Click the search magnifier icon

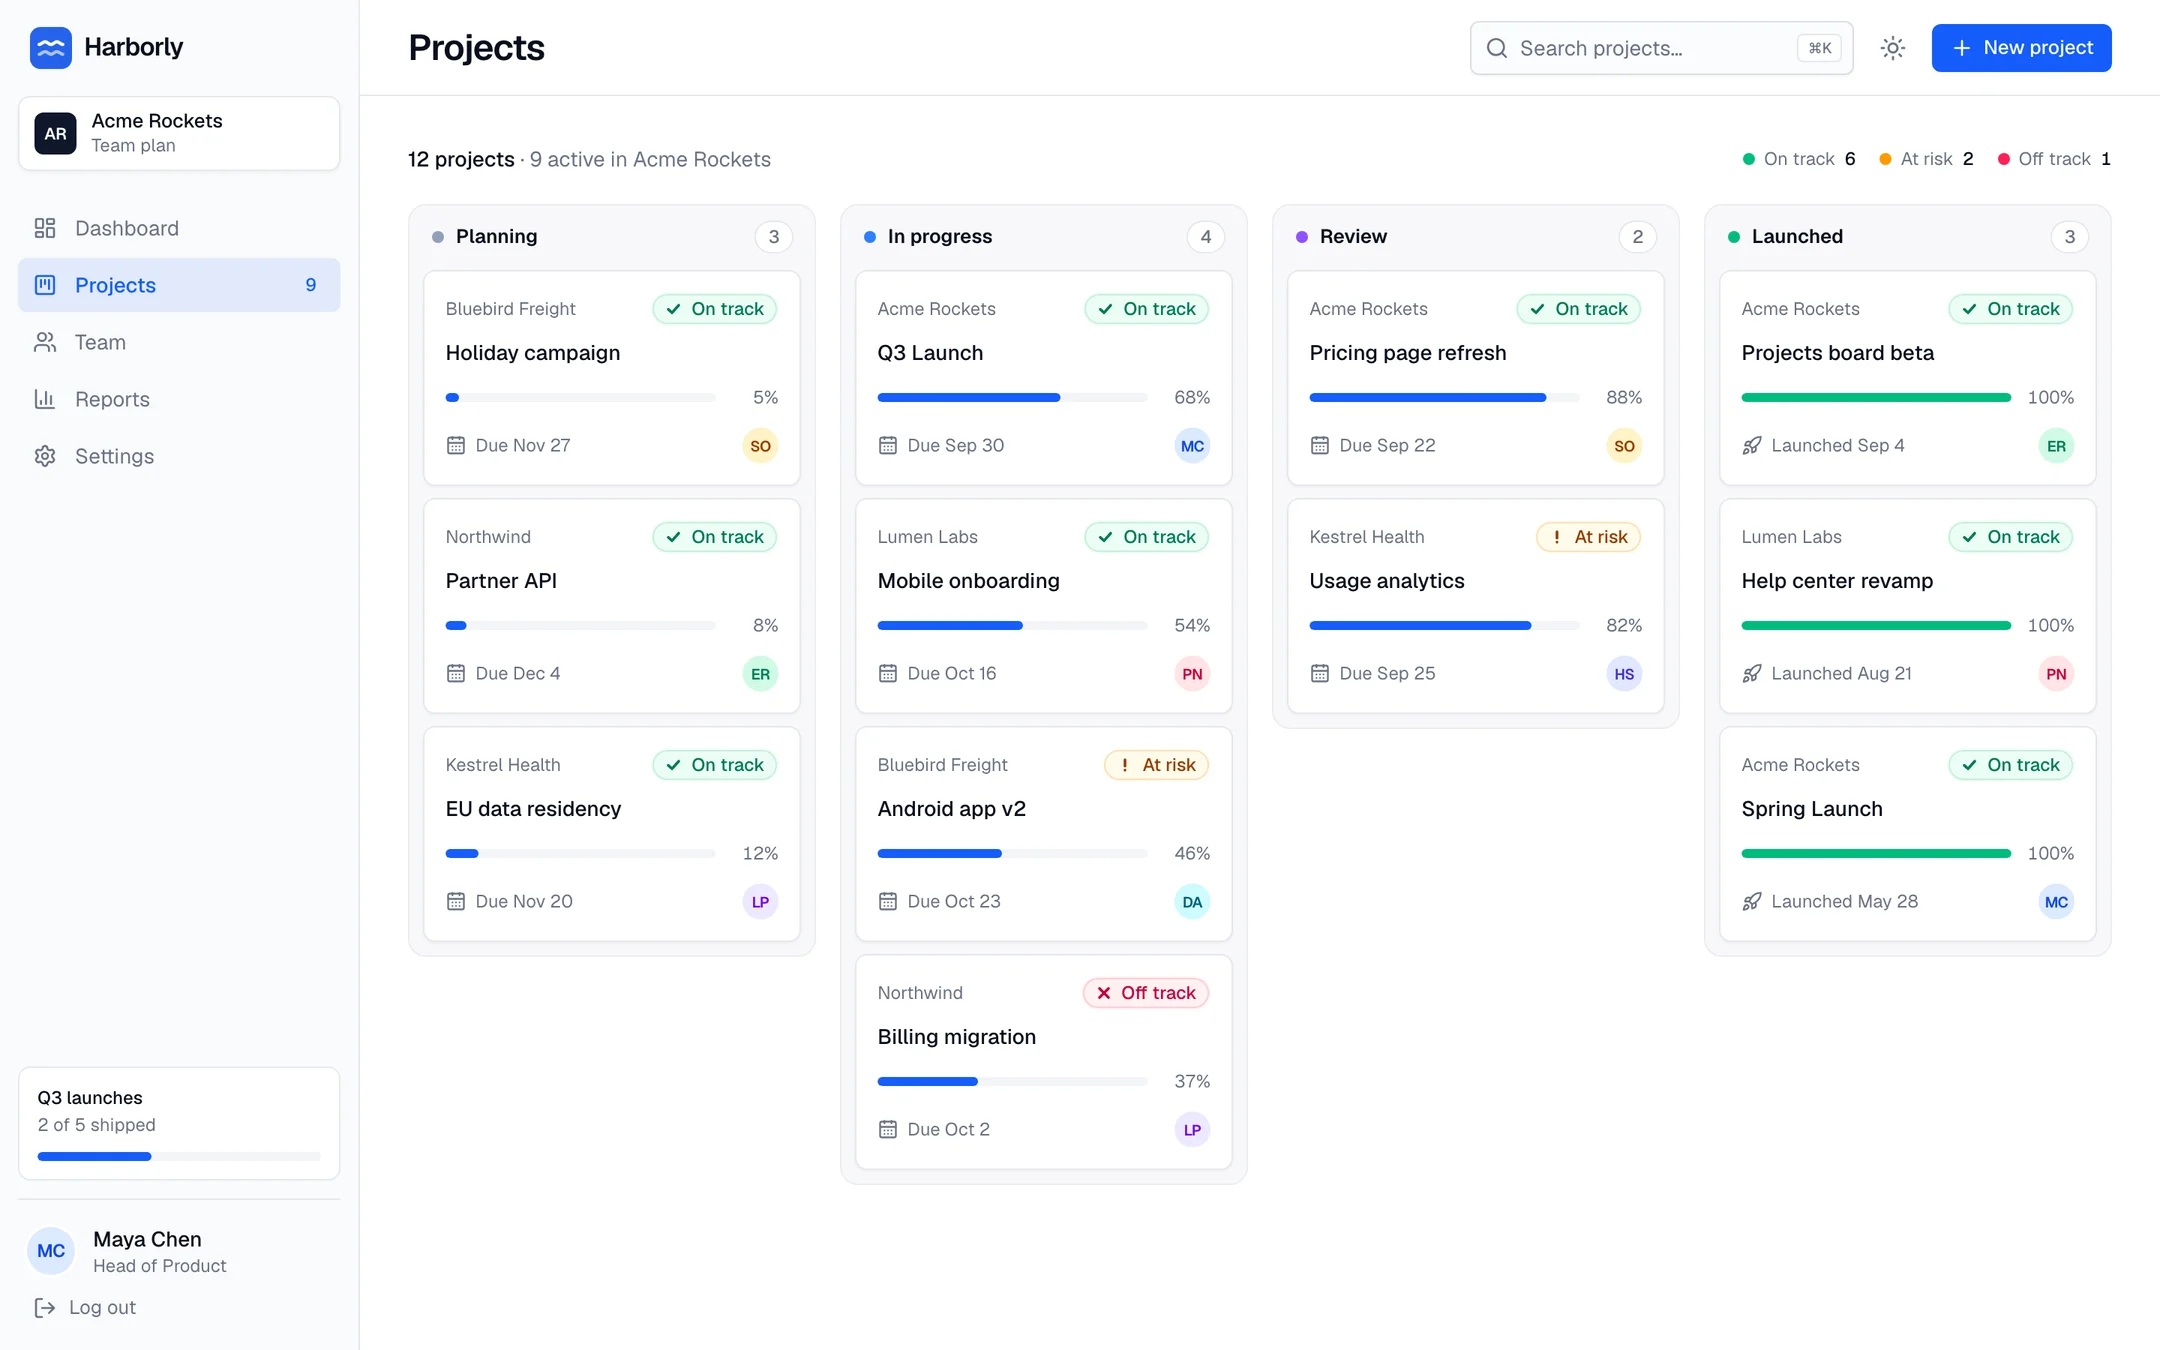(x=1497, y=48)
